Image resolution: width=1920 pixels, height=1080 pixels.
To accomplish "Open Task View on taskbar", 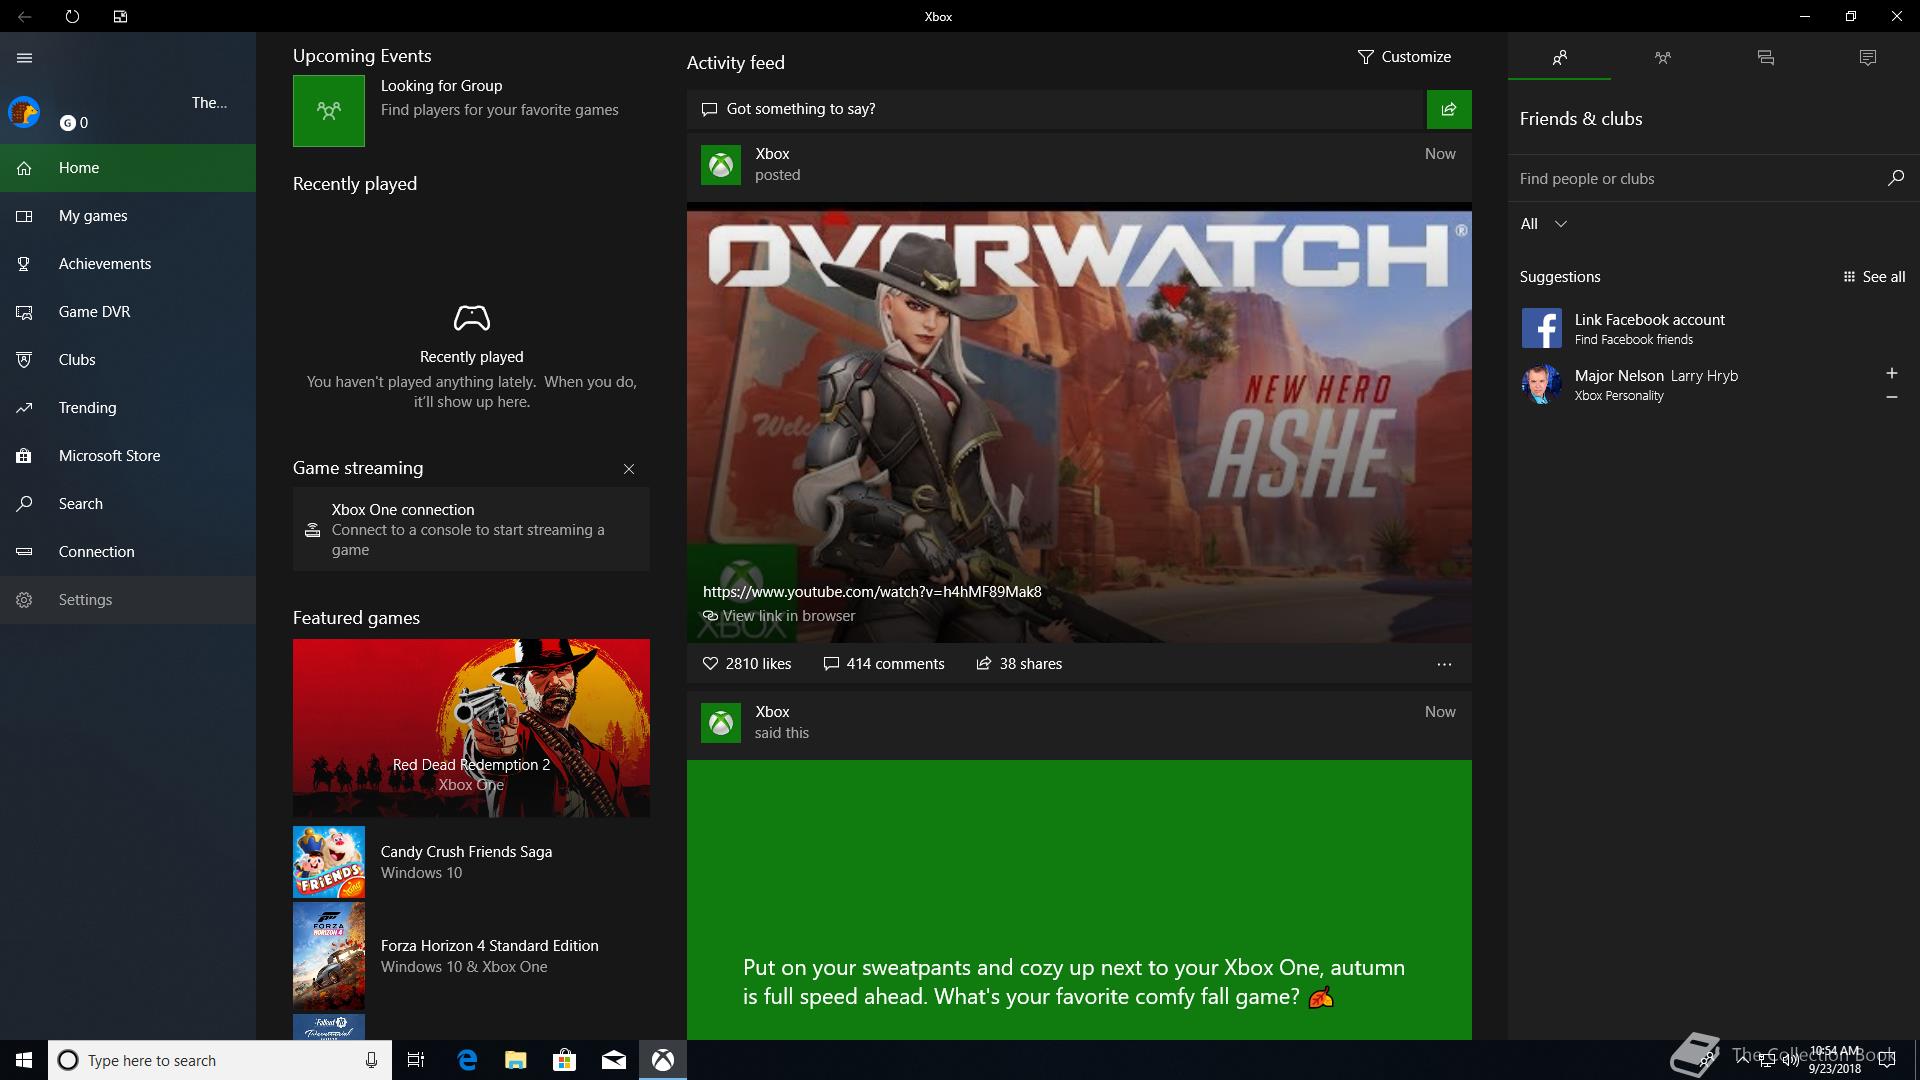I will point(416,1060).
